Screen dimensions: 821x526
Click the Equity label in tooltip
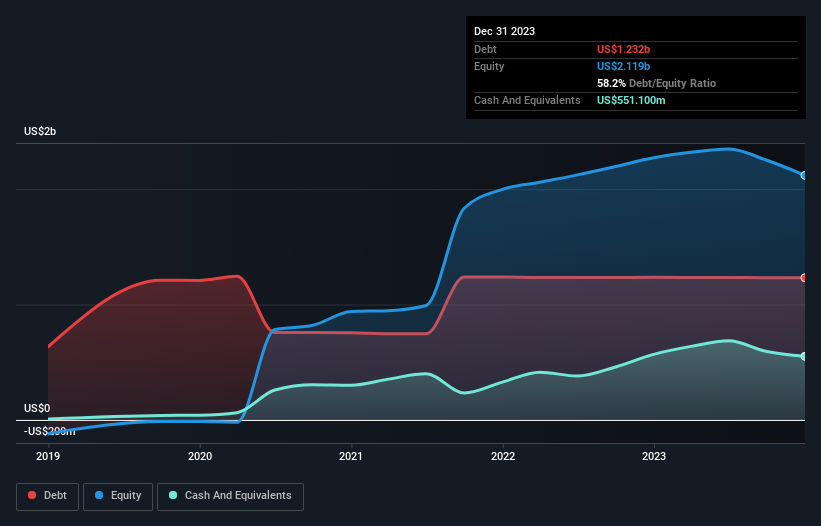[x=489, y=66]
